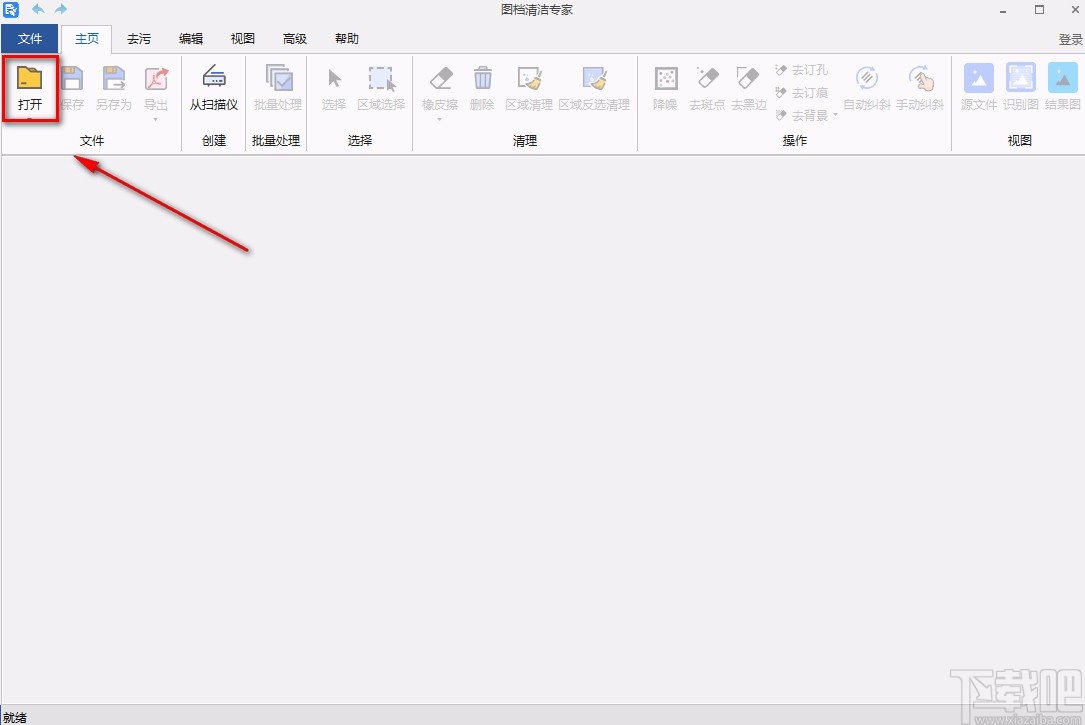Click the 批量处理 batch processing icon

277,79
